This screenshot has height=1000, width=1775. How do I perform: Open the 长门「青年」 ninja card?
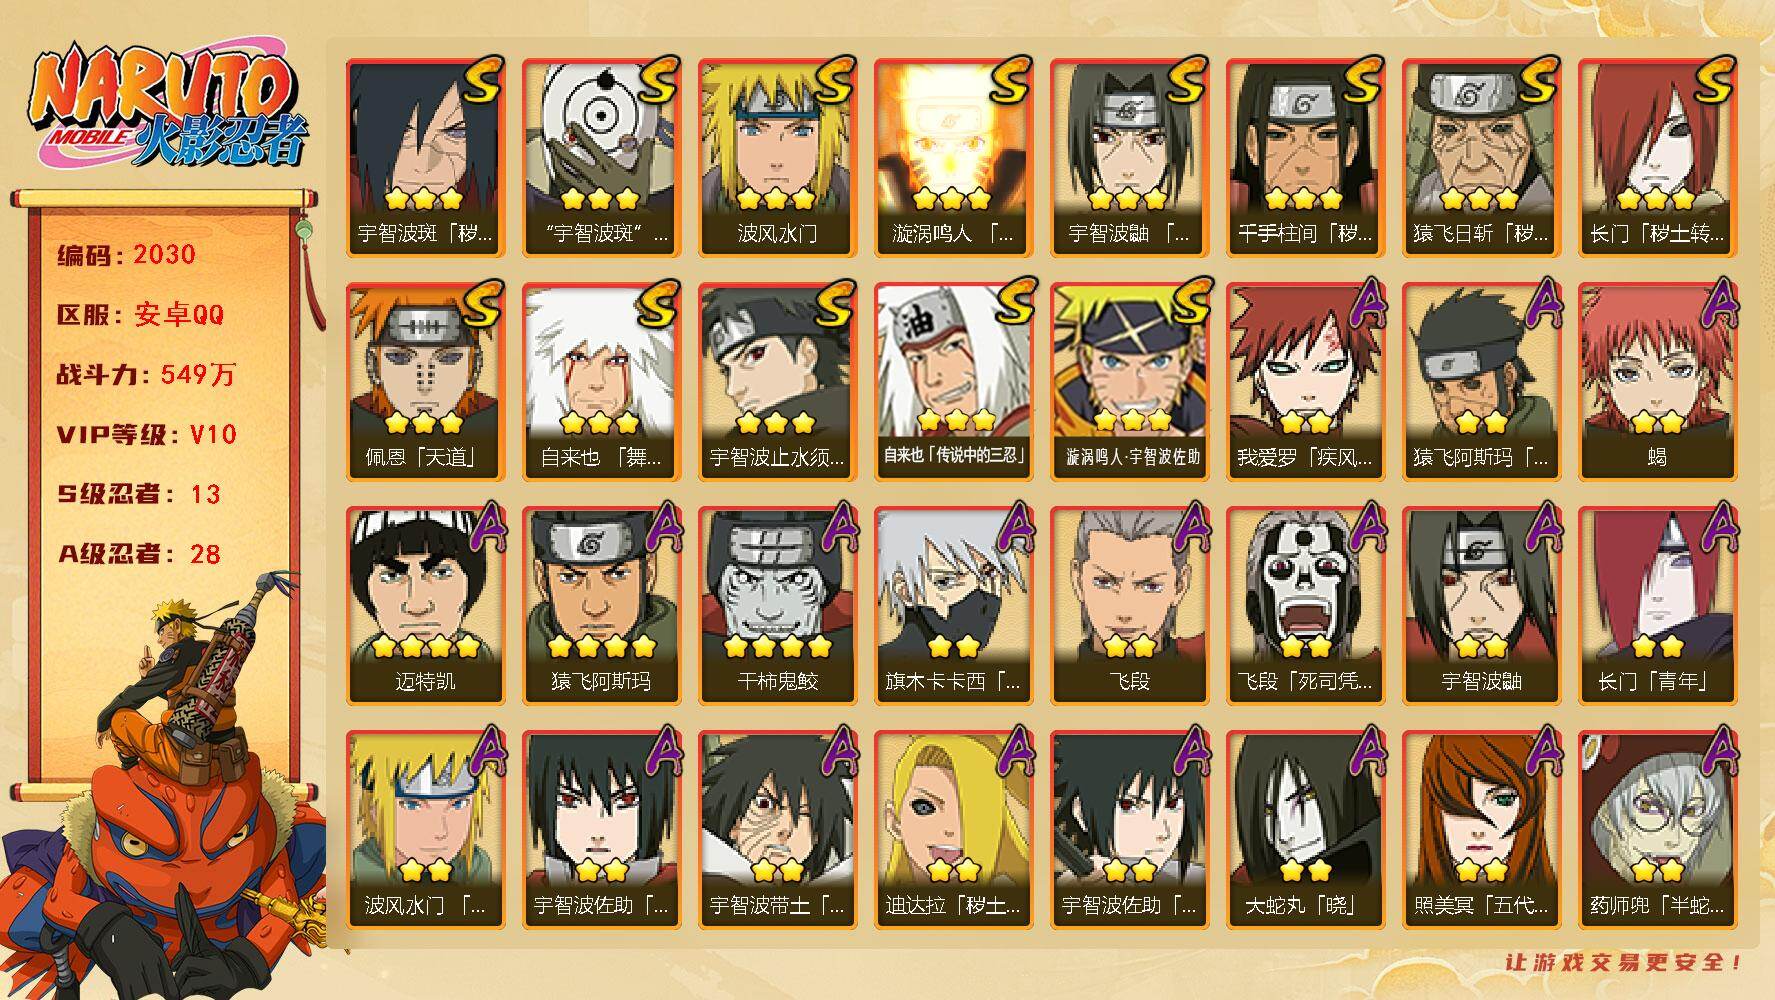(1657, 605)
